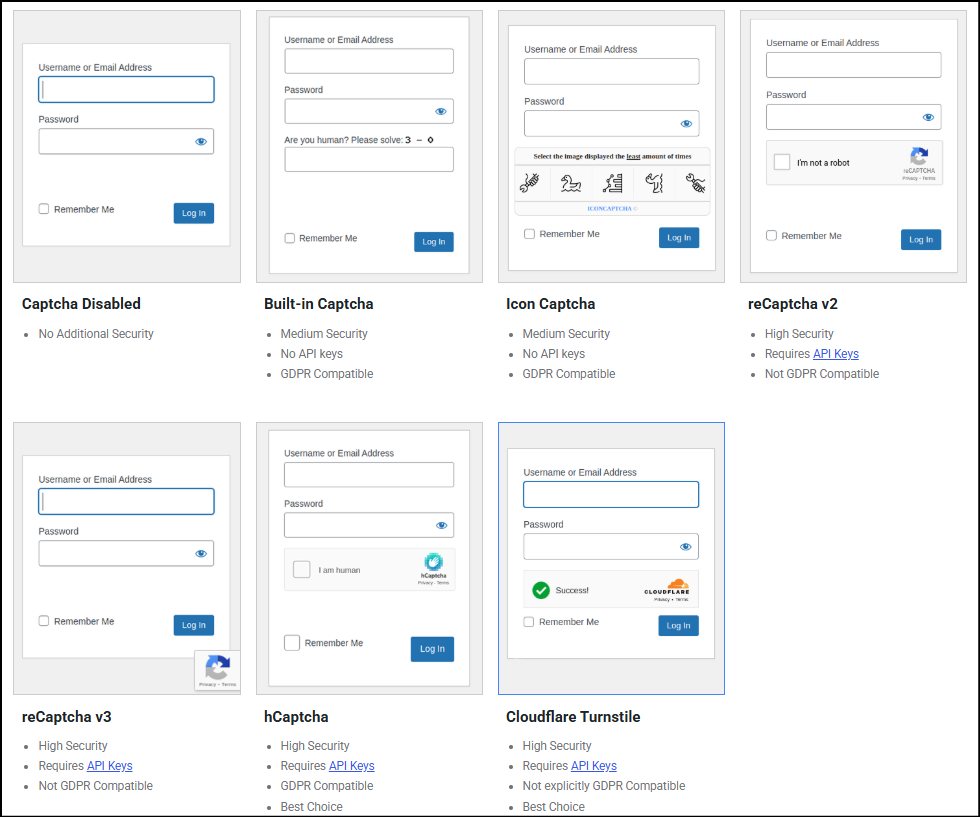Viewport: 980px width, 817px height.
Task: Click Log In in Cloudflare Turnstile preview
Action: pos(678,626)
